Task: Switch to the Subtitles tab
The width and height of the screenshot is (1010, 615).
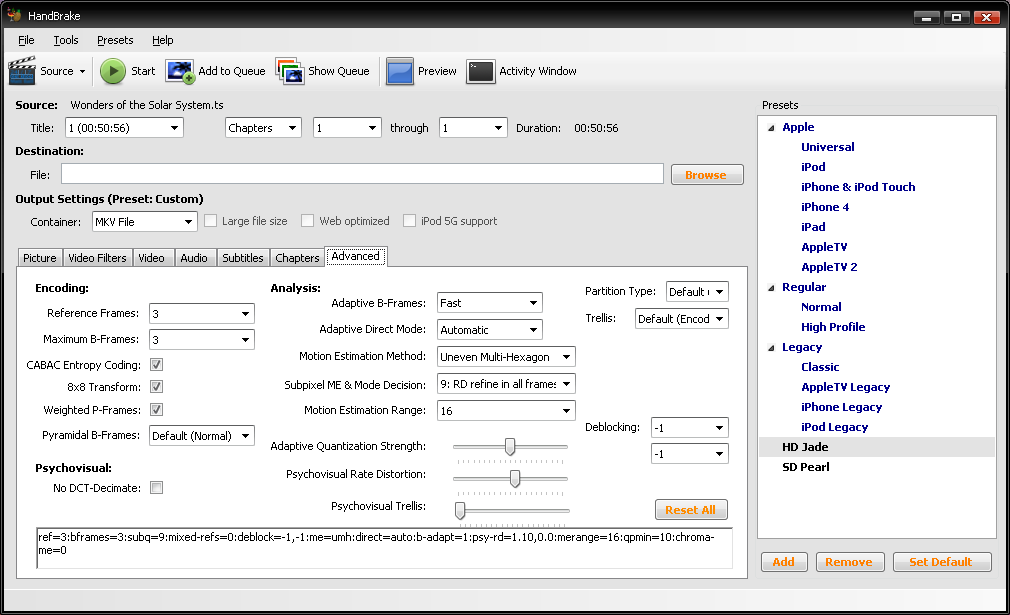Action: coord(243,258)
